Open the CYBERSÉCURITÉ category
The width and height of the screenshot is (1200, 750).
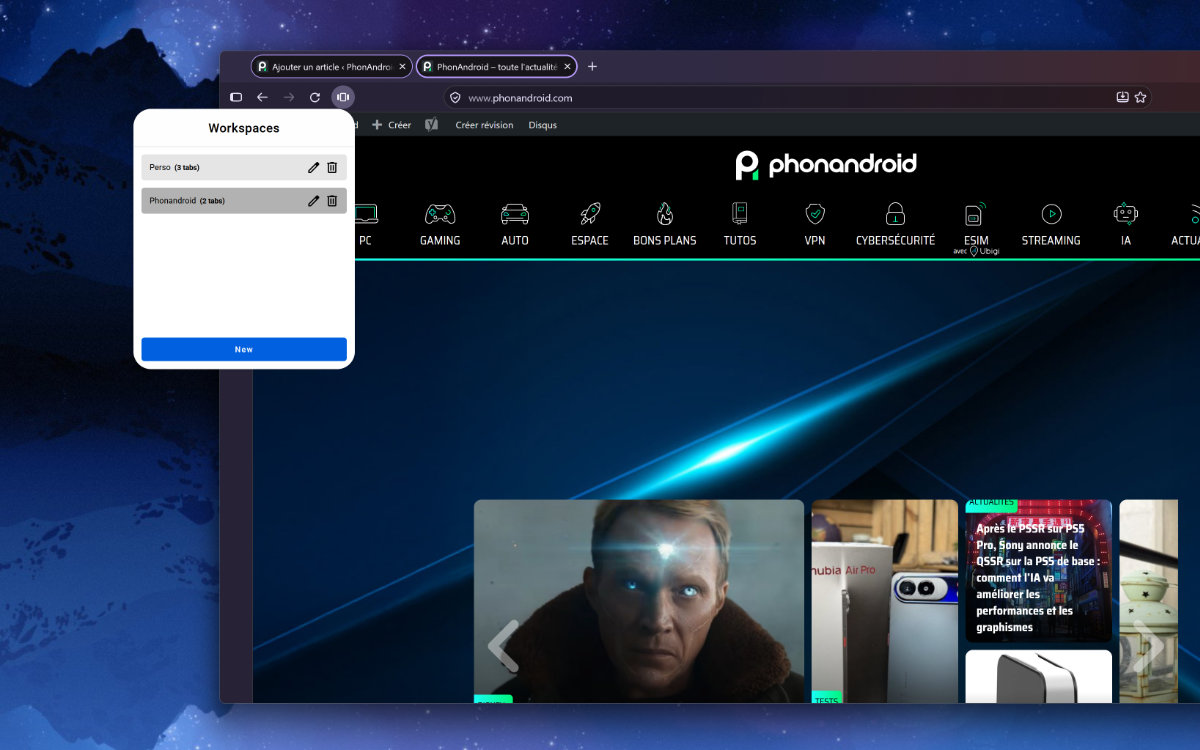895,225
